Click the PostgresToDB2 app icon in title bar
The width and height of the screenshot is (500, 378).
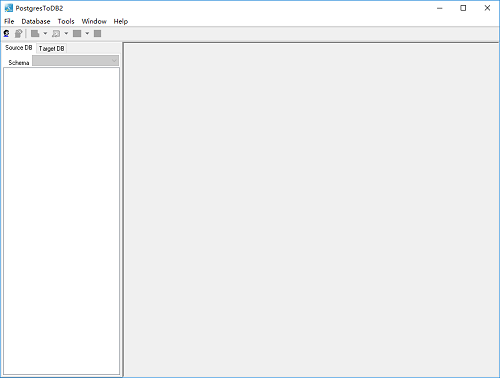[x=8, y=8]
